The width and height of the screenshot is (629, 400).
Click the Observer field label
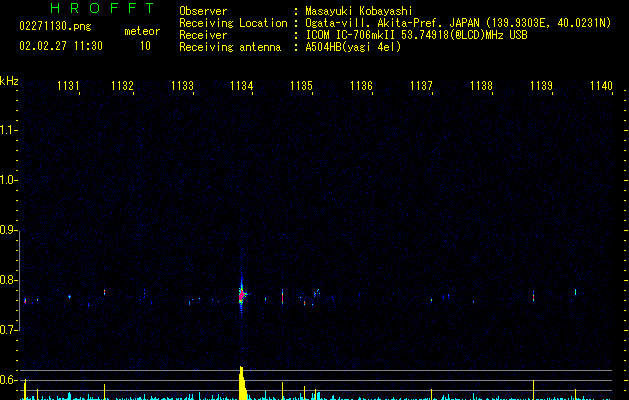click(203, 11)
